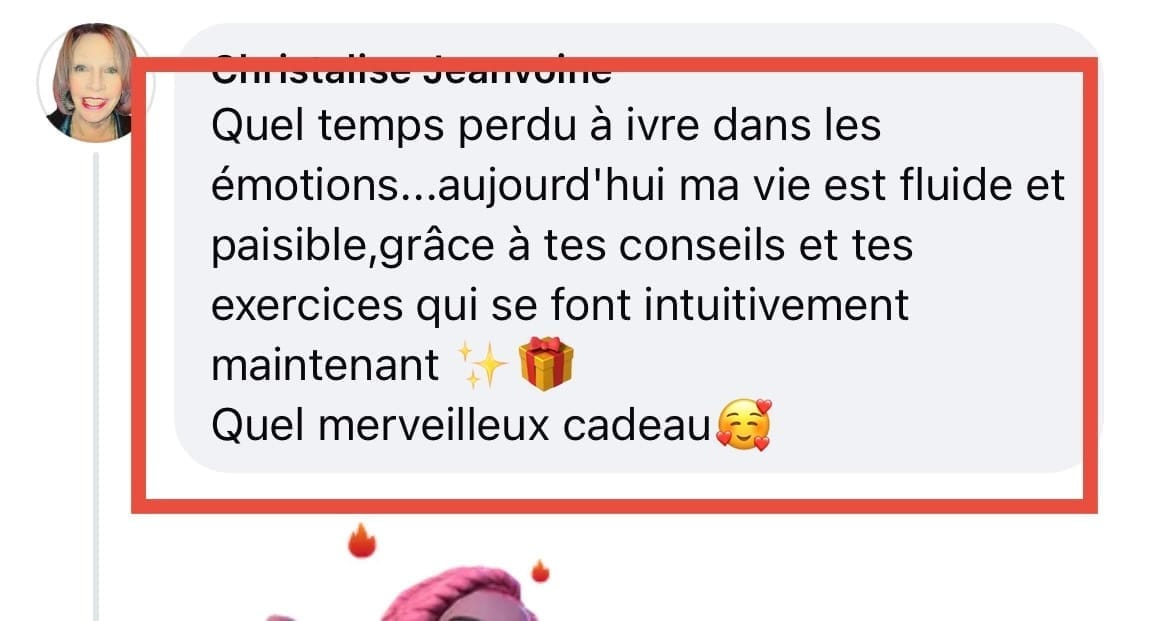
Task: Open the pink knitted hat sticker
Action: (455, 595)
